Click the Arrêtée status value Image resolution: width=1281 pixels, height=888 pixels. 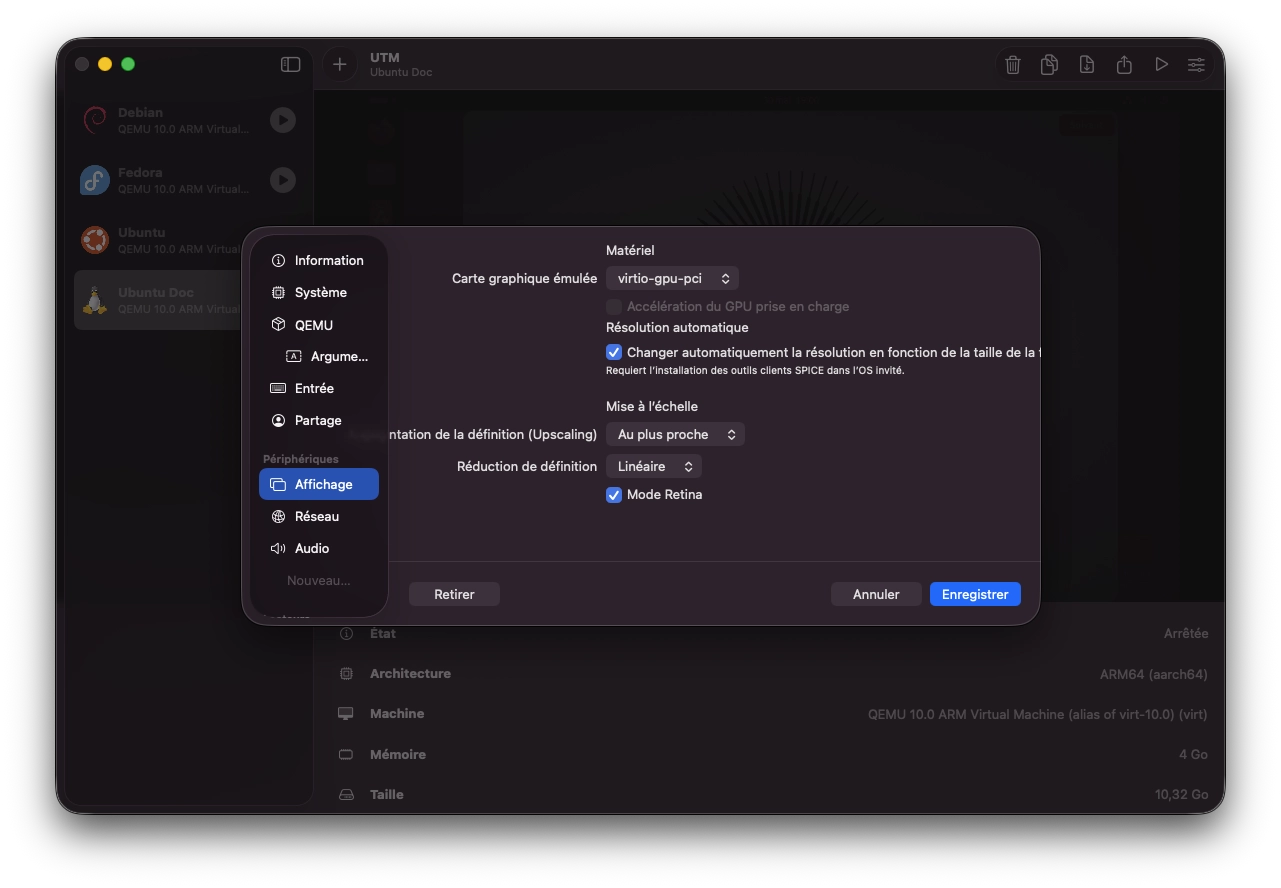(x=1186, y=634)
